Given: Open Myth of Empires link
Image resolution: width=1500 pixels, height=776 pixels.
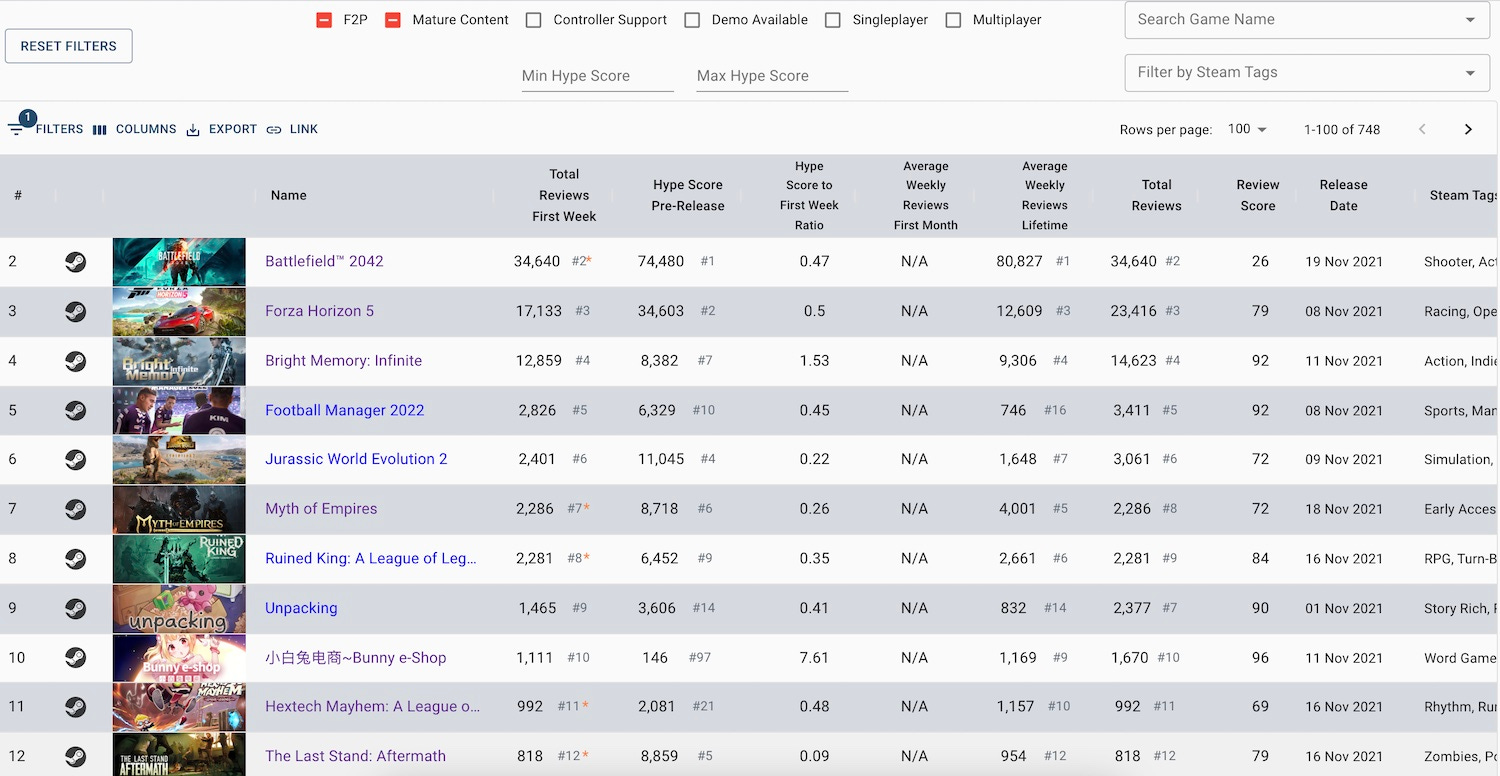Looking at the screenshot, I should click(321, 508).
